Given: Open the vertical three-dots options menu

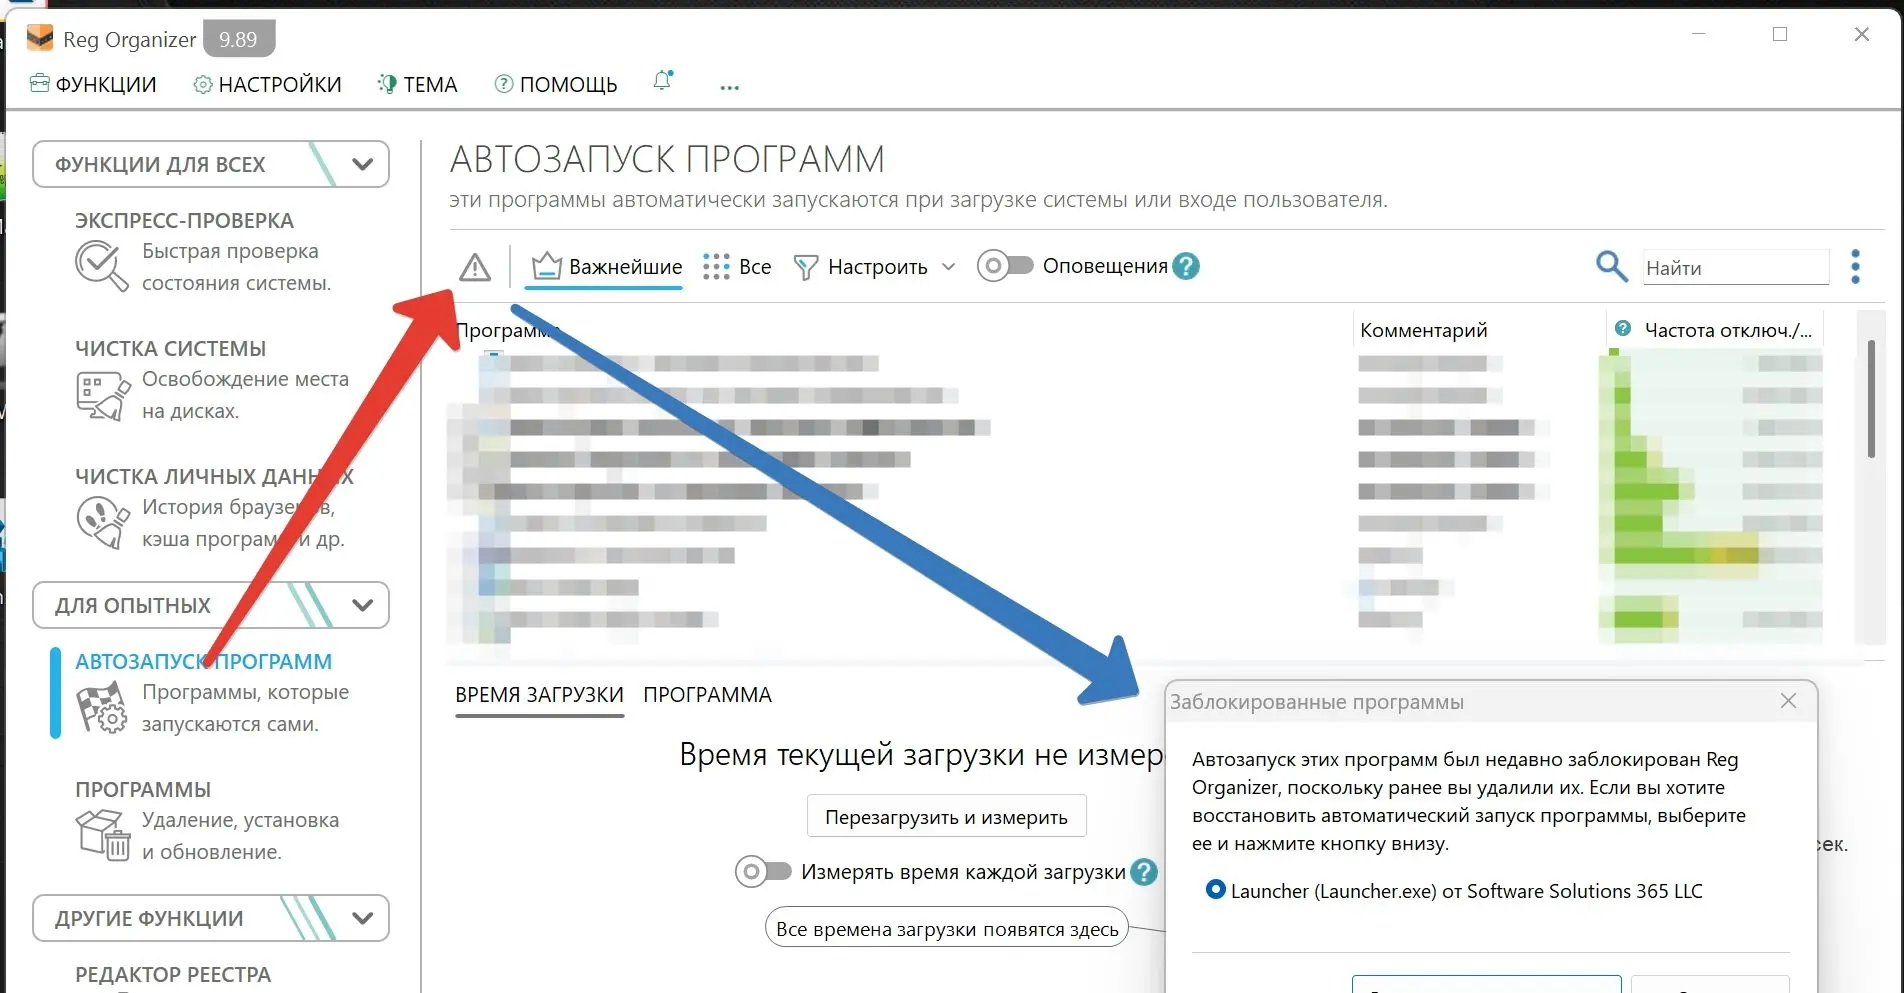Looking at the screenshot, I should (1855, 267).
